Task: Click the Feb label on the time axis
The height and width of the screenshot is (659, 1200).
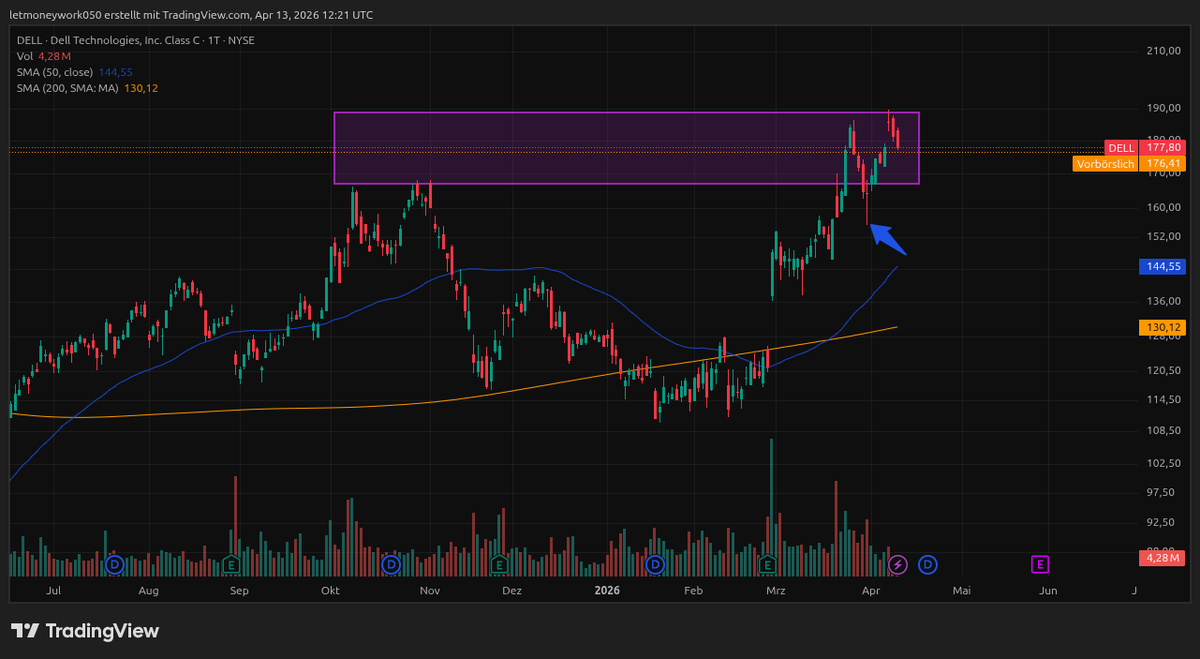Action: point(694,591)
